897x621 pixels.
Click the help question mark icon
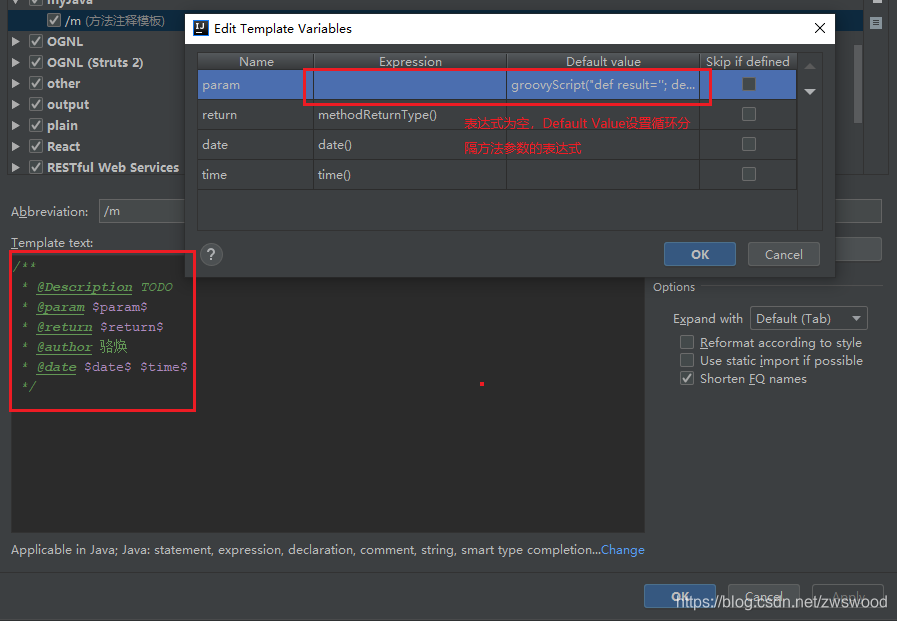point(211,254)
